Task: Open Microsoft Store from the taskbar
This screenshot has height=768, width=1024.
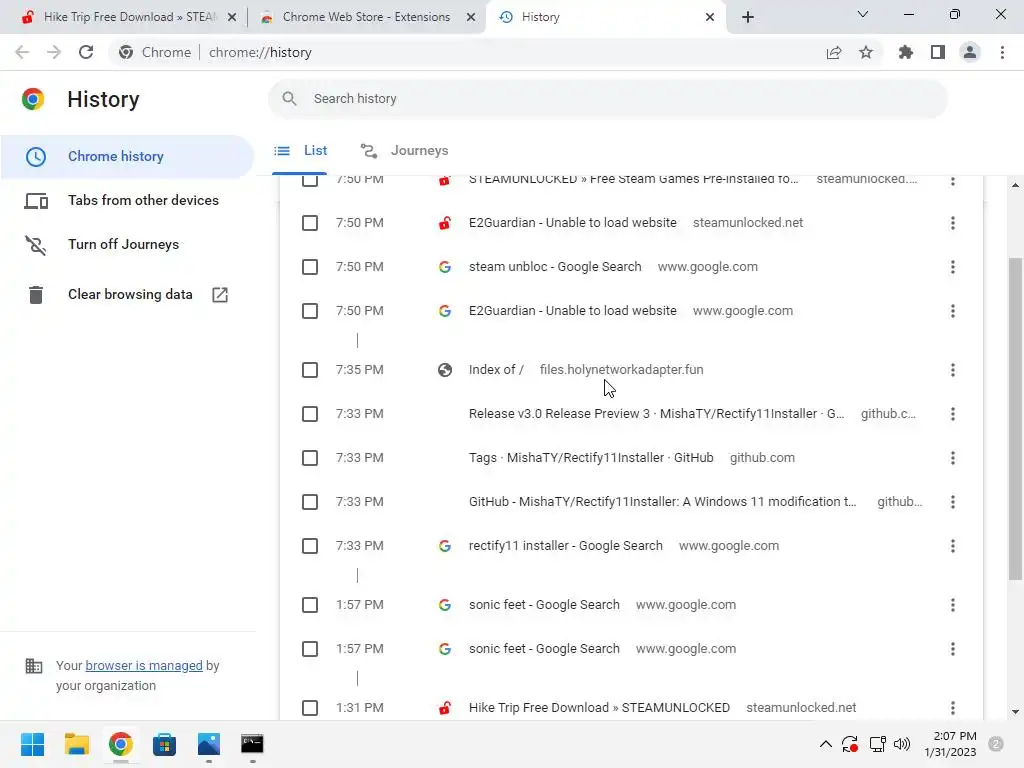Action: point(165,744)
